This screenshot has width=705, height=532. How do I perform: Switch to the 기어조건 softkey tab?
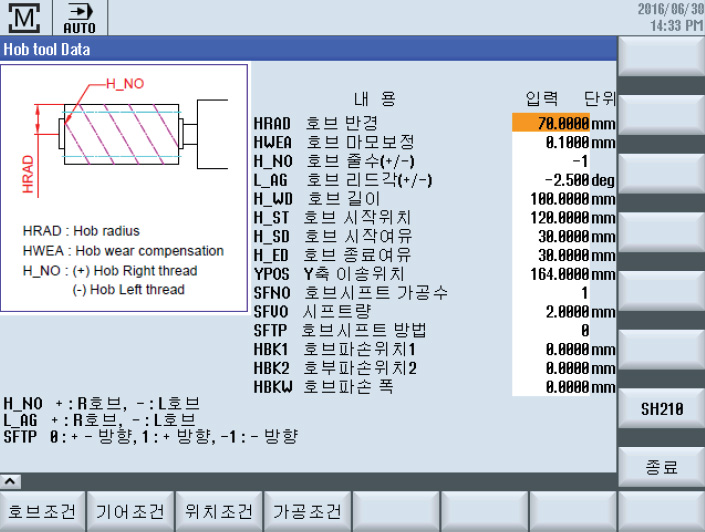point(131,512)
